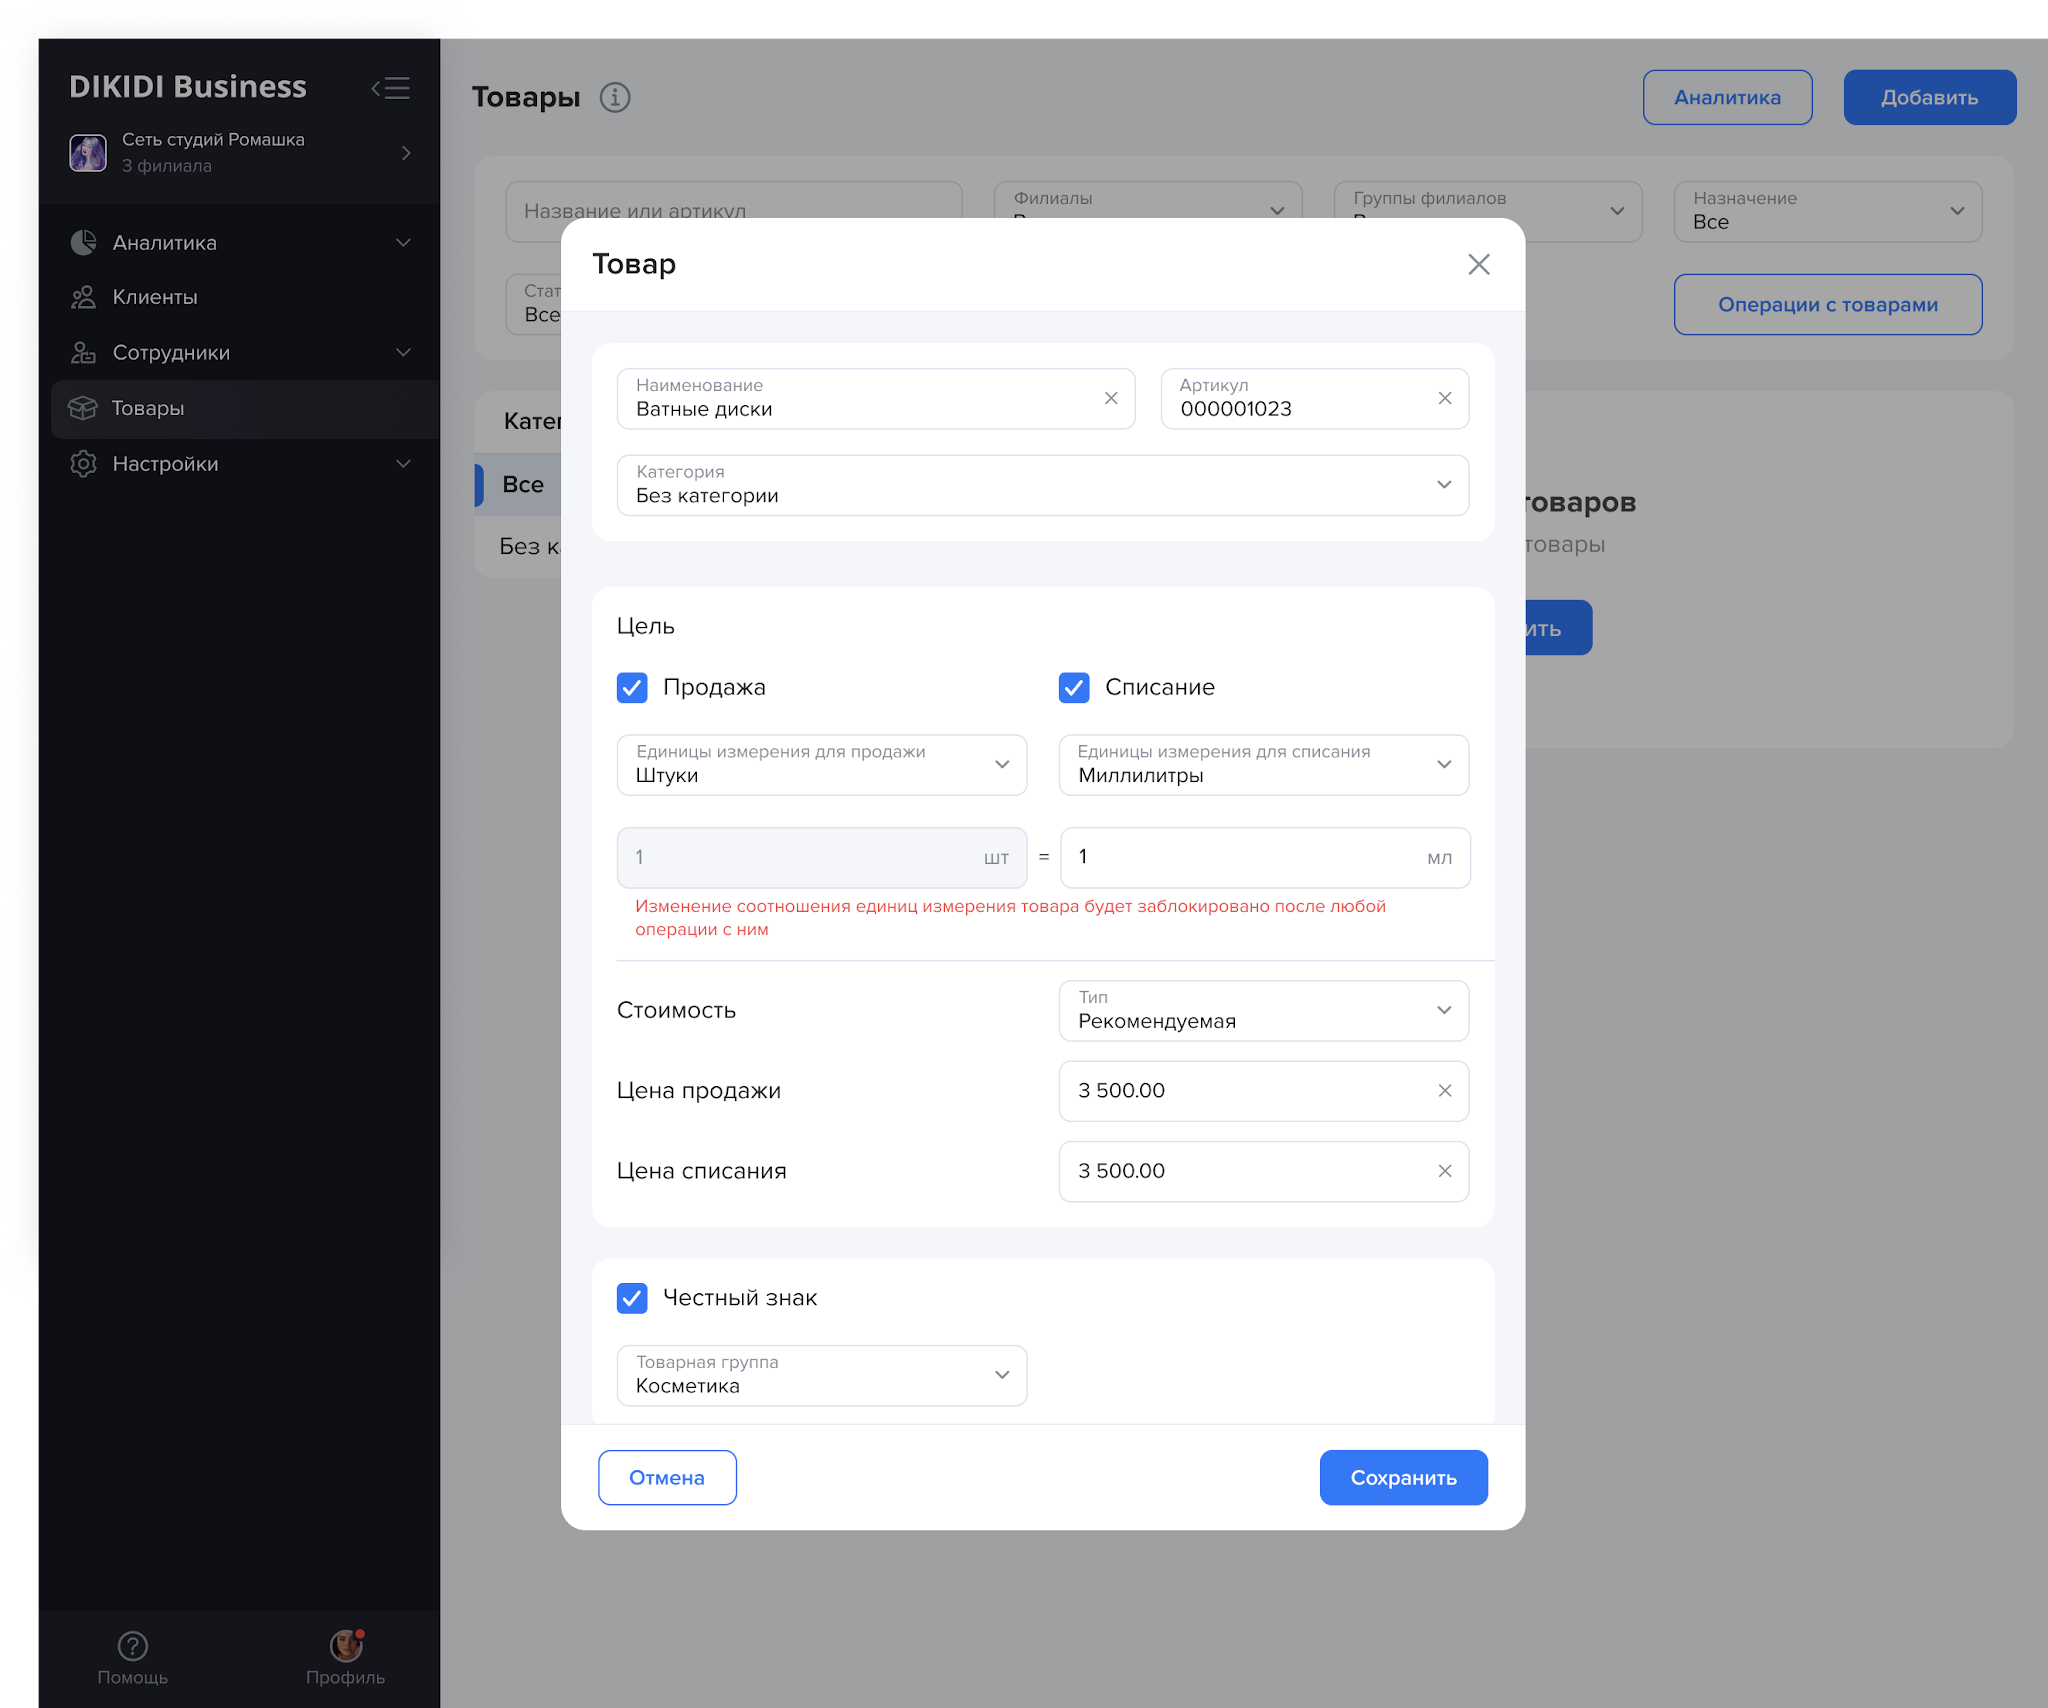Clear the Цена продажи value

tap(1445, 1091)
